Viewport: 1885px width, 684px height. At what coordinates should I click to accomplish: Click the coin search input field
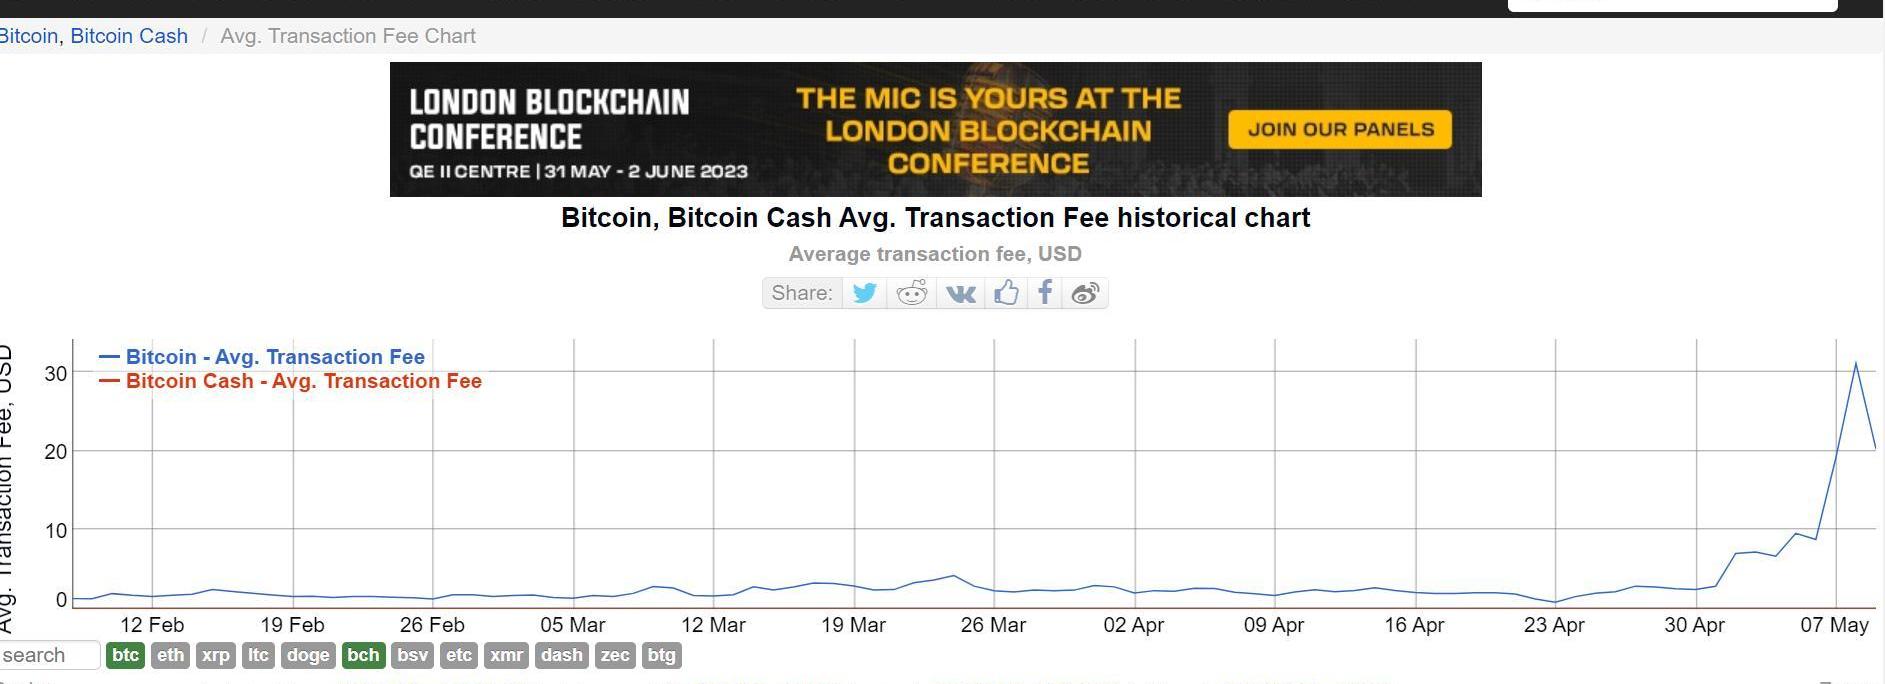48,655
